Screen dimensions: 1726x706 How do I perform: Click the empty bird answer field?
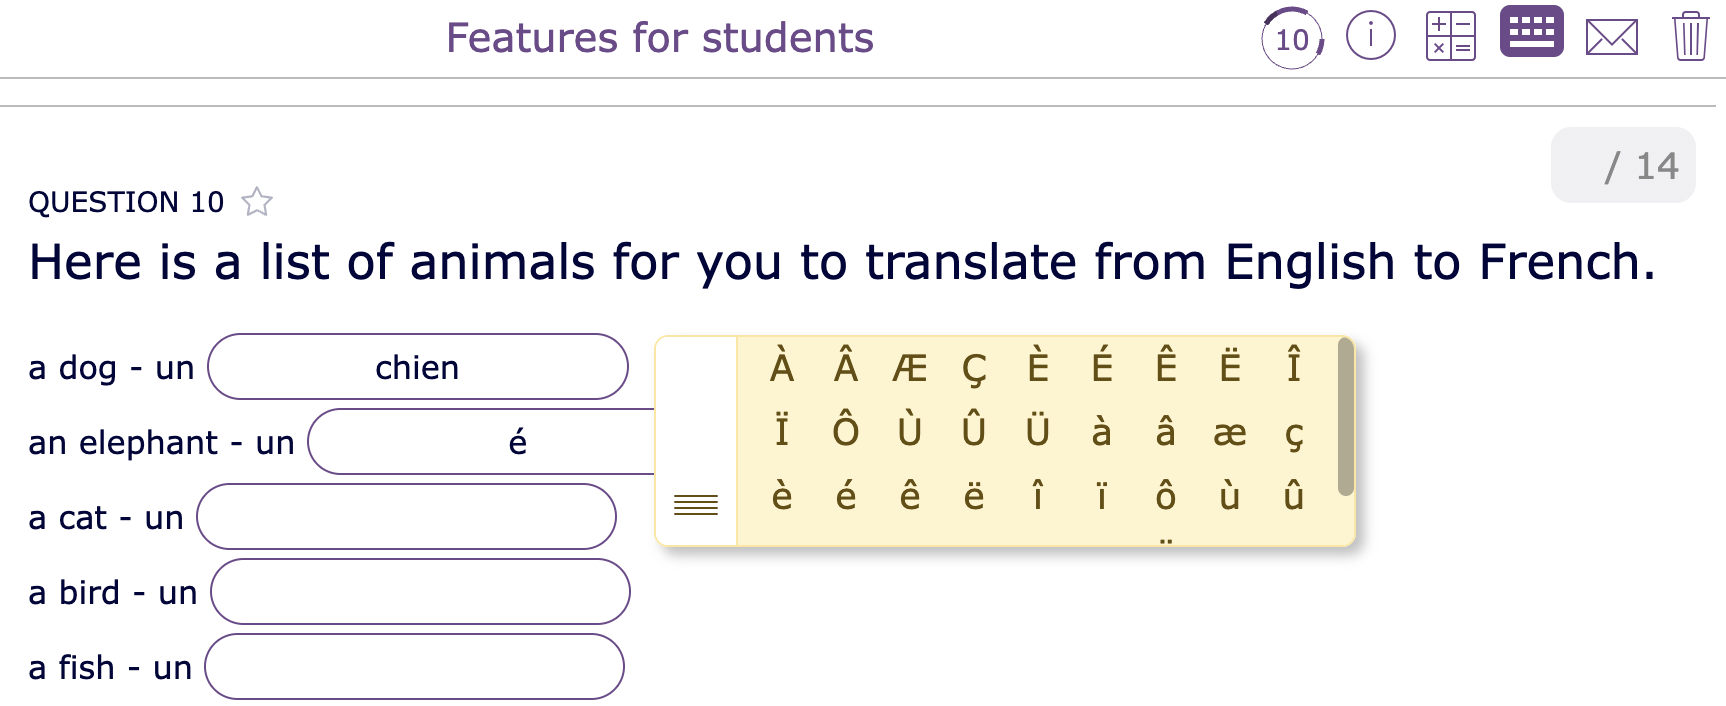420,591
